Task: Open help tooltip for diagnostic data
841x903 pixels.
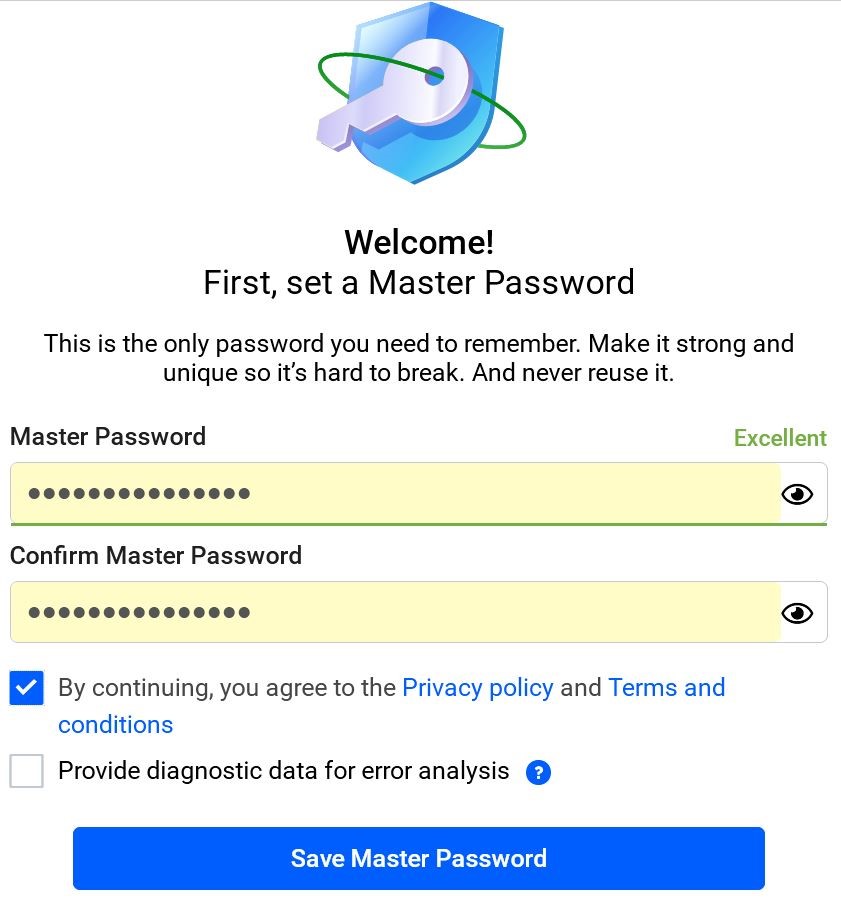Action: 538,772
